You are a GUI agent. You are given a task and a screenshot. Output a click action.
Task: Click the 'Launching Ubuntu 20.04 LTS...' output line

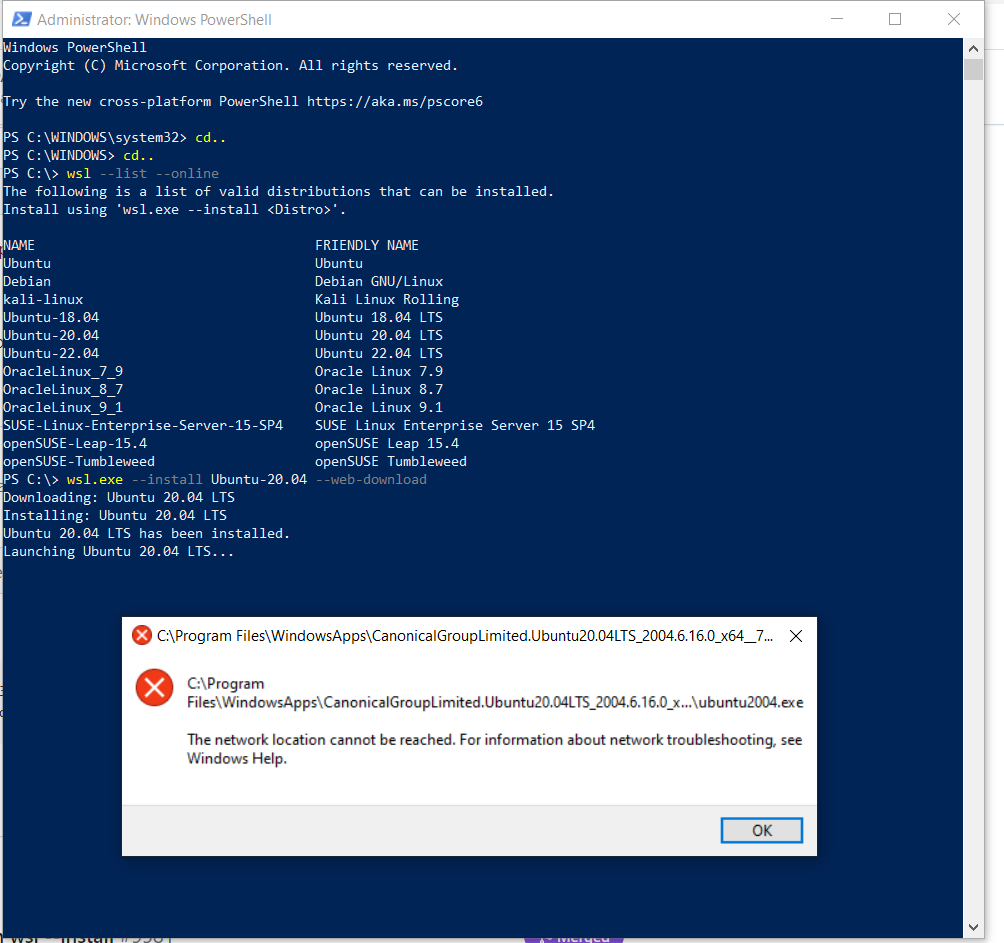click(x=119, y=552)
